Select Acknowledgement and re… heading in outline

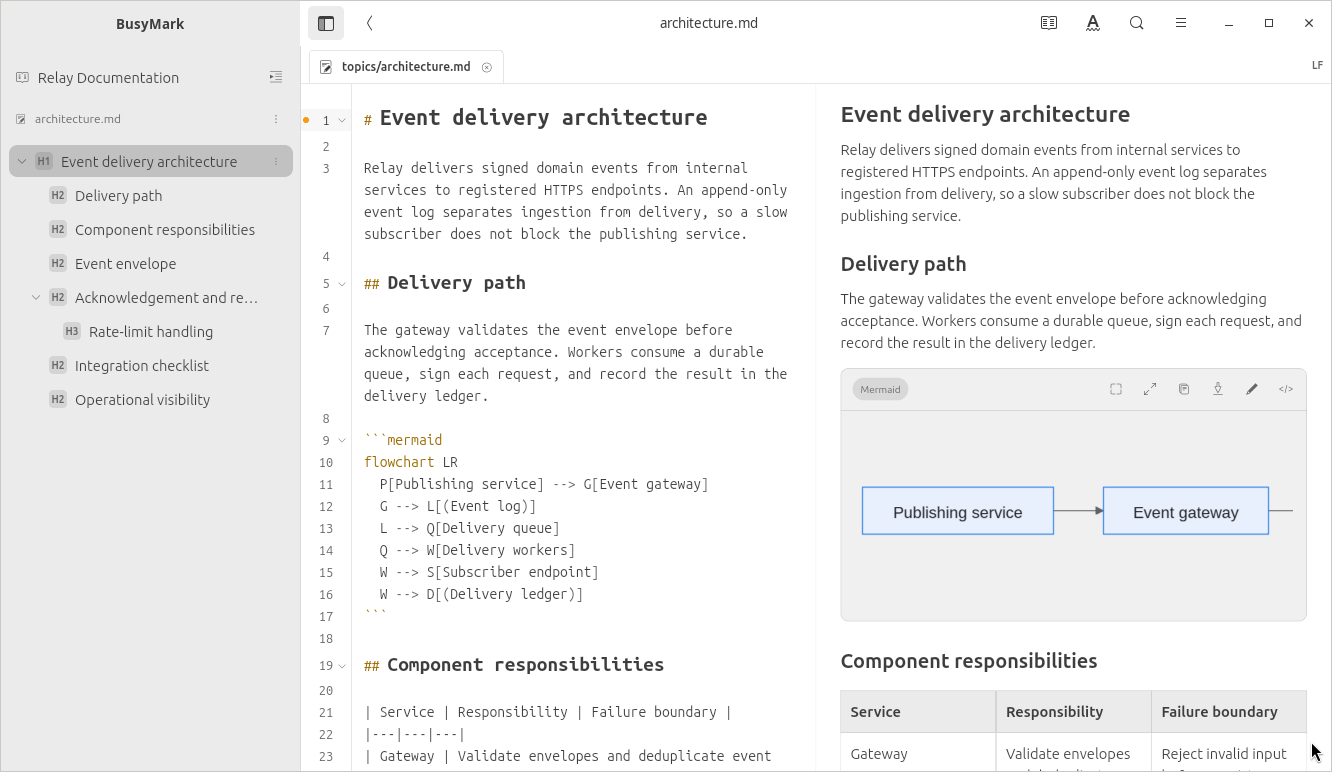pyautogui.click(x=166, y=297)
